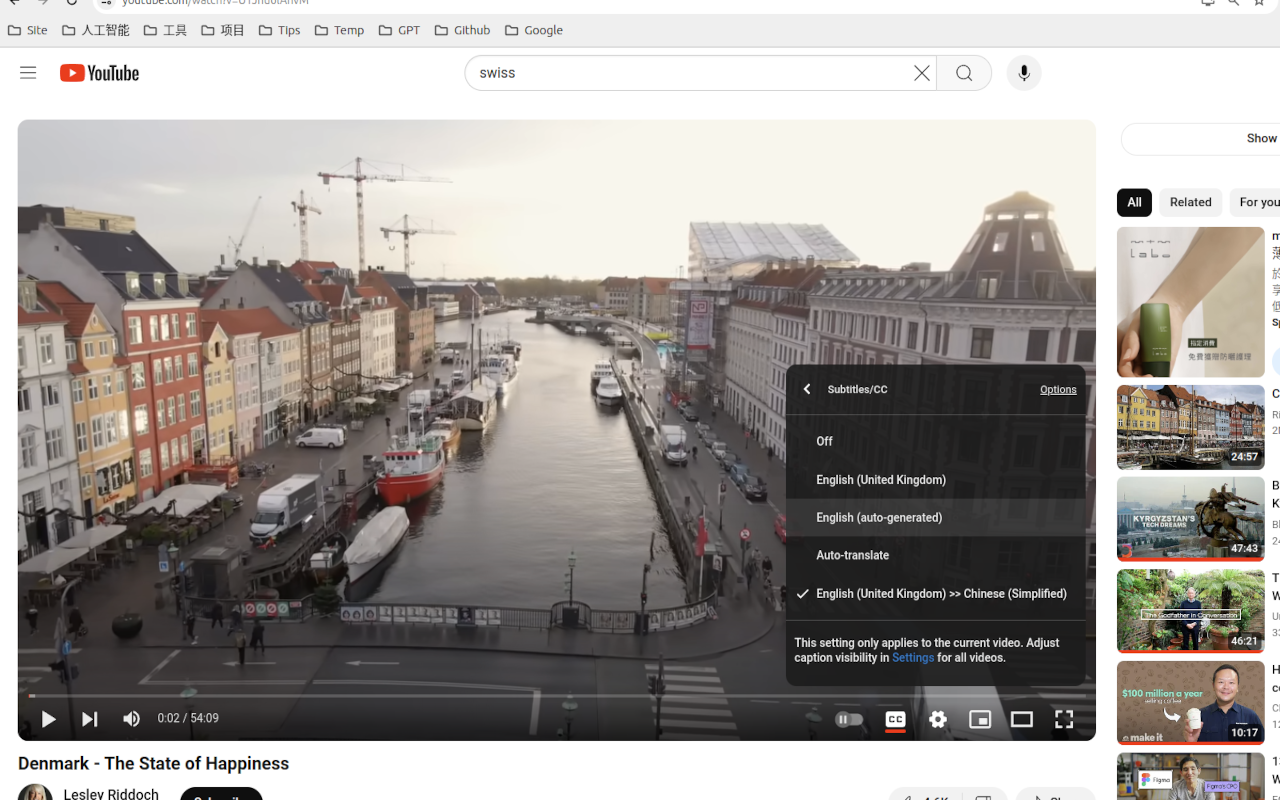Play the video

click(x=48, y=719)
